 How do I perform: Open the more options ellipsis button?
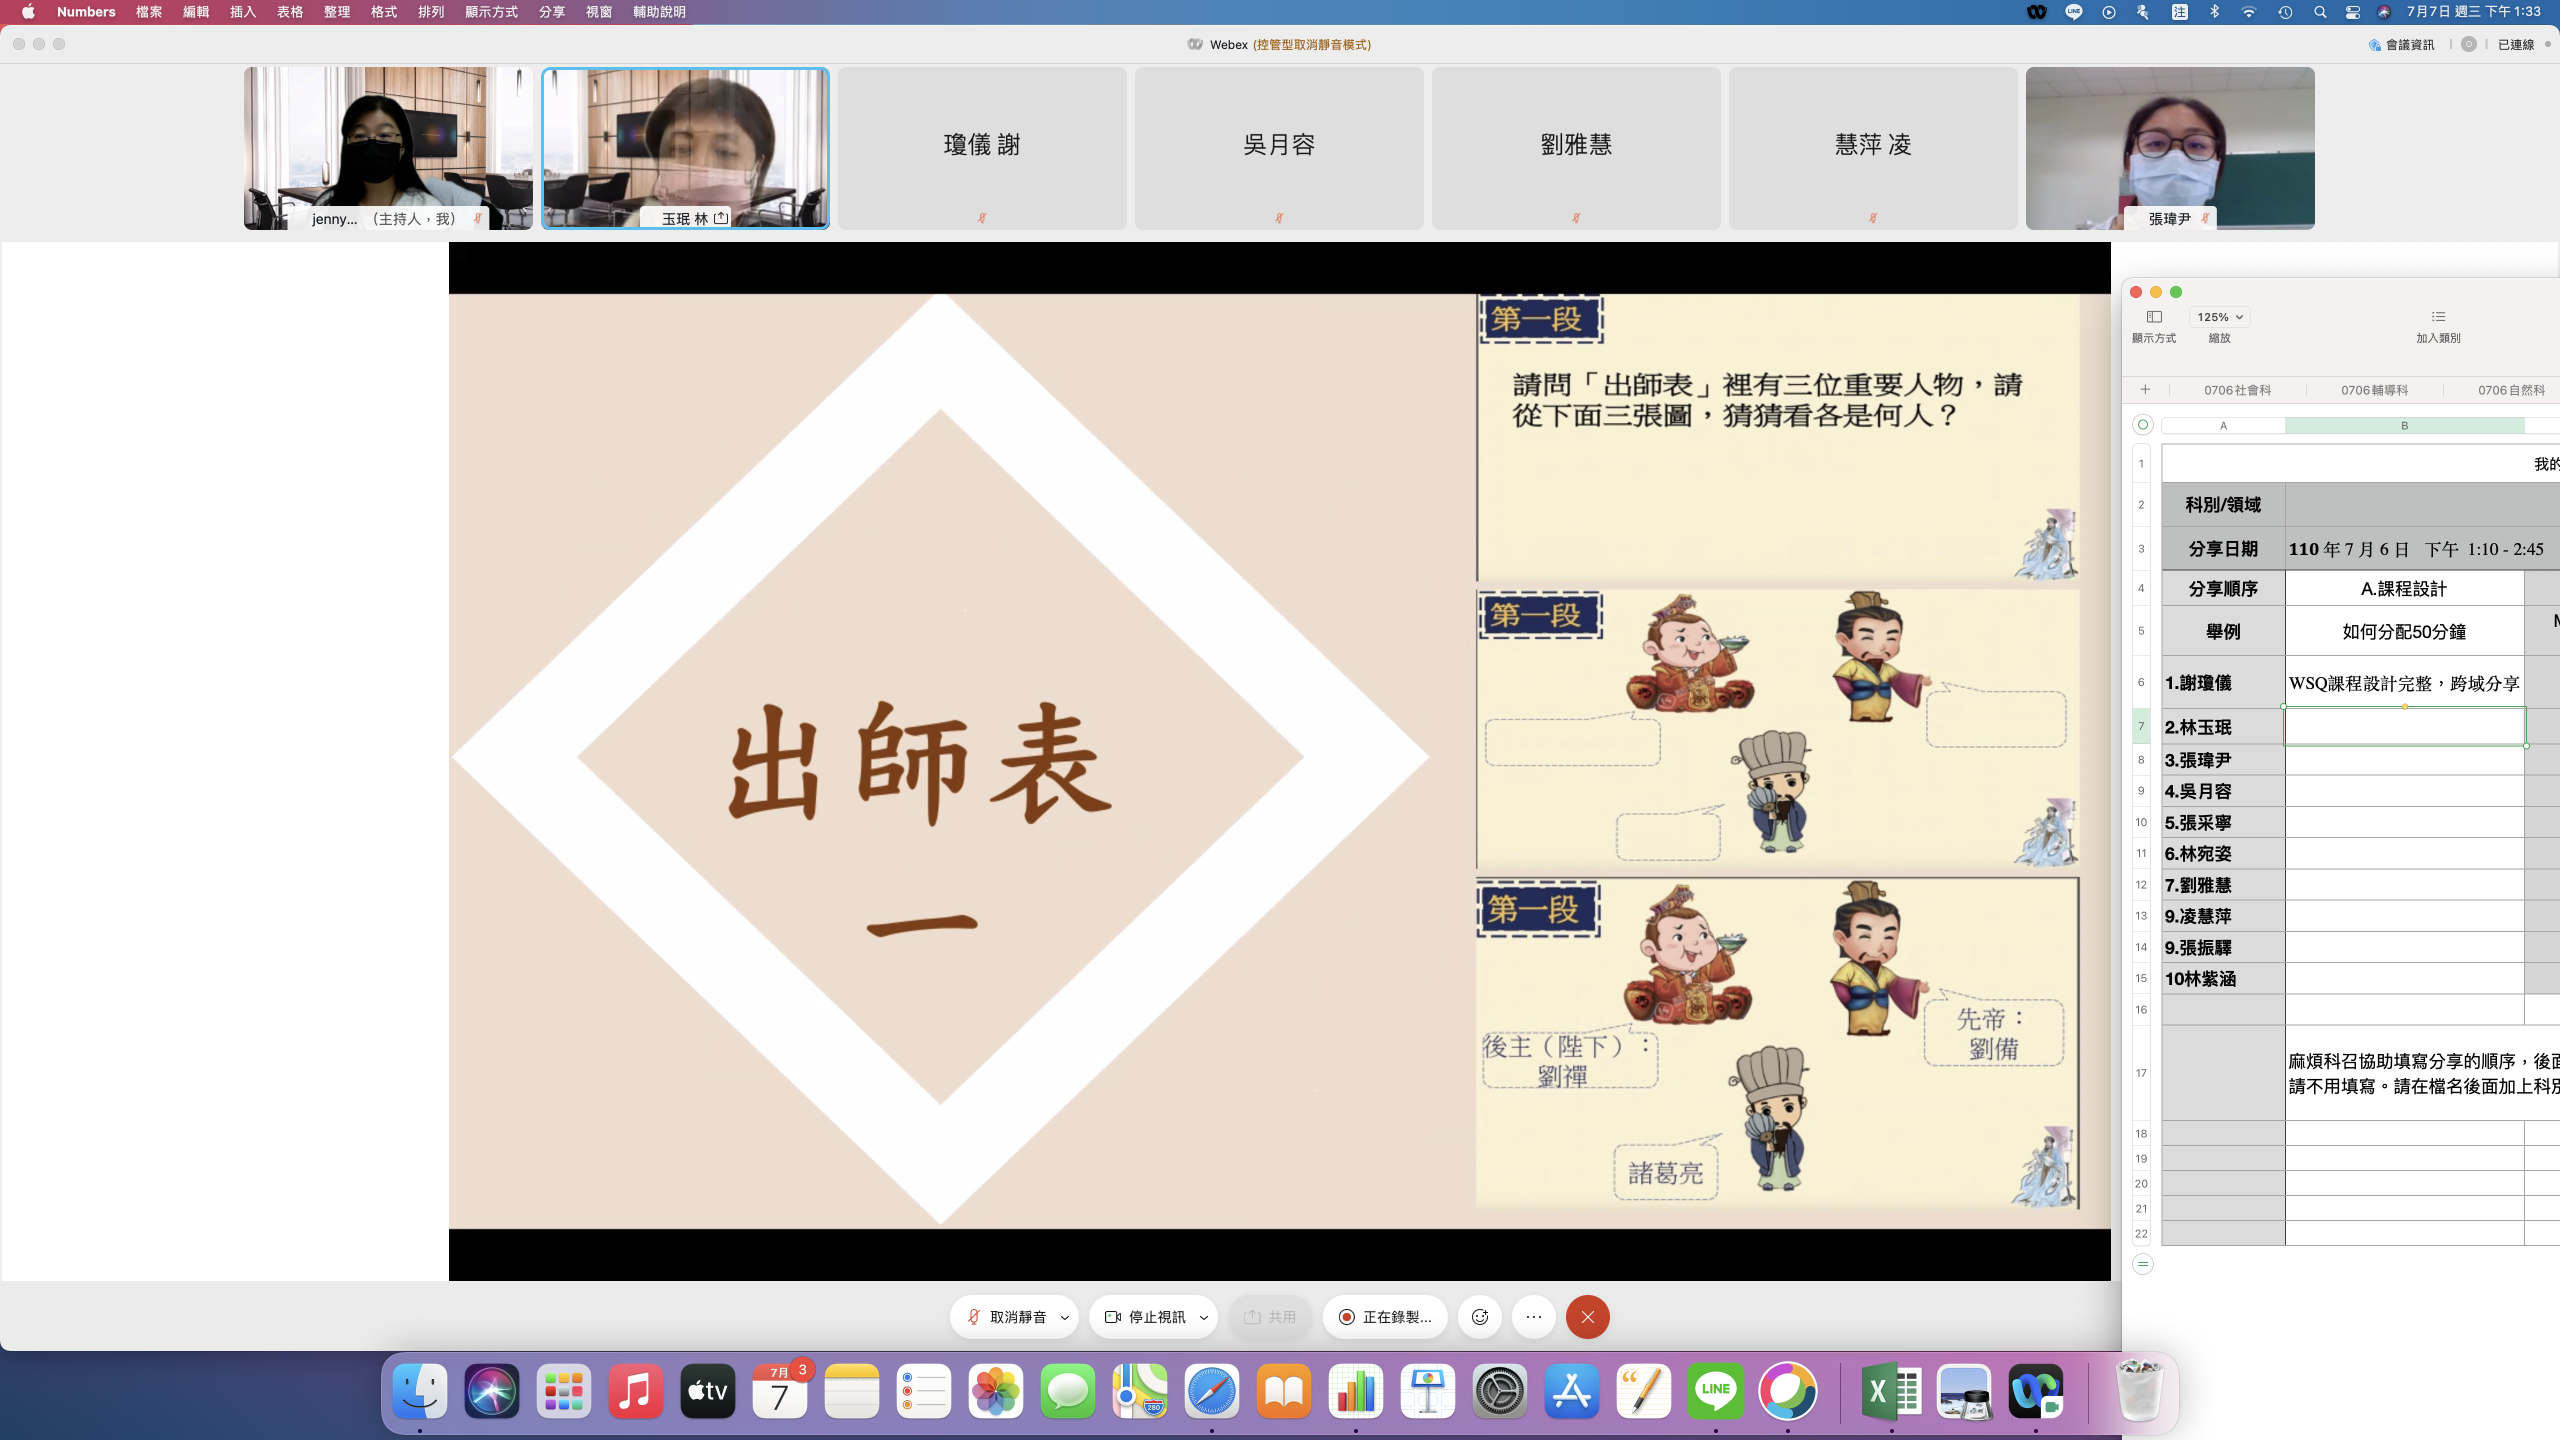pos(1534,1317)
